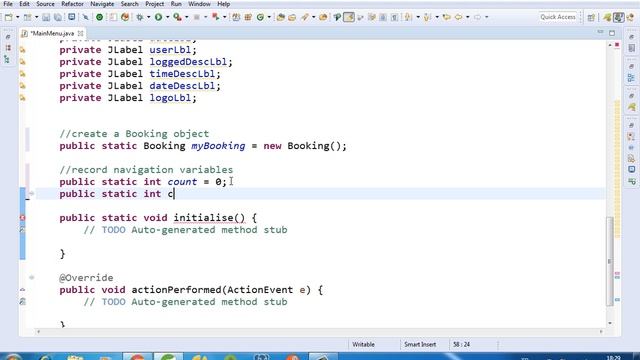Open the Window menu
Screen dimensions: 640x360
pyautogui.click(x=199, y=4)
